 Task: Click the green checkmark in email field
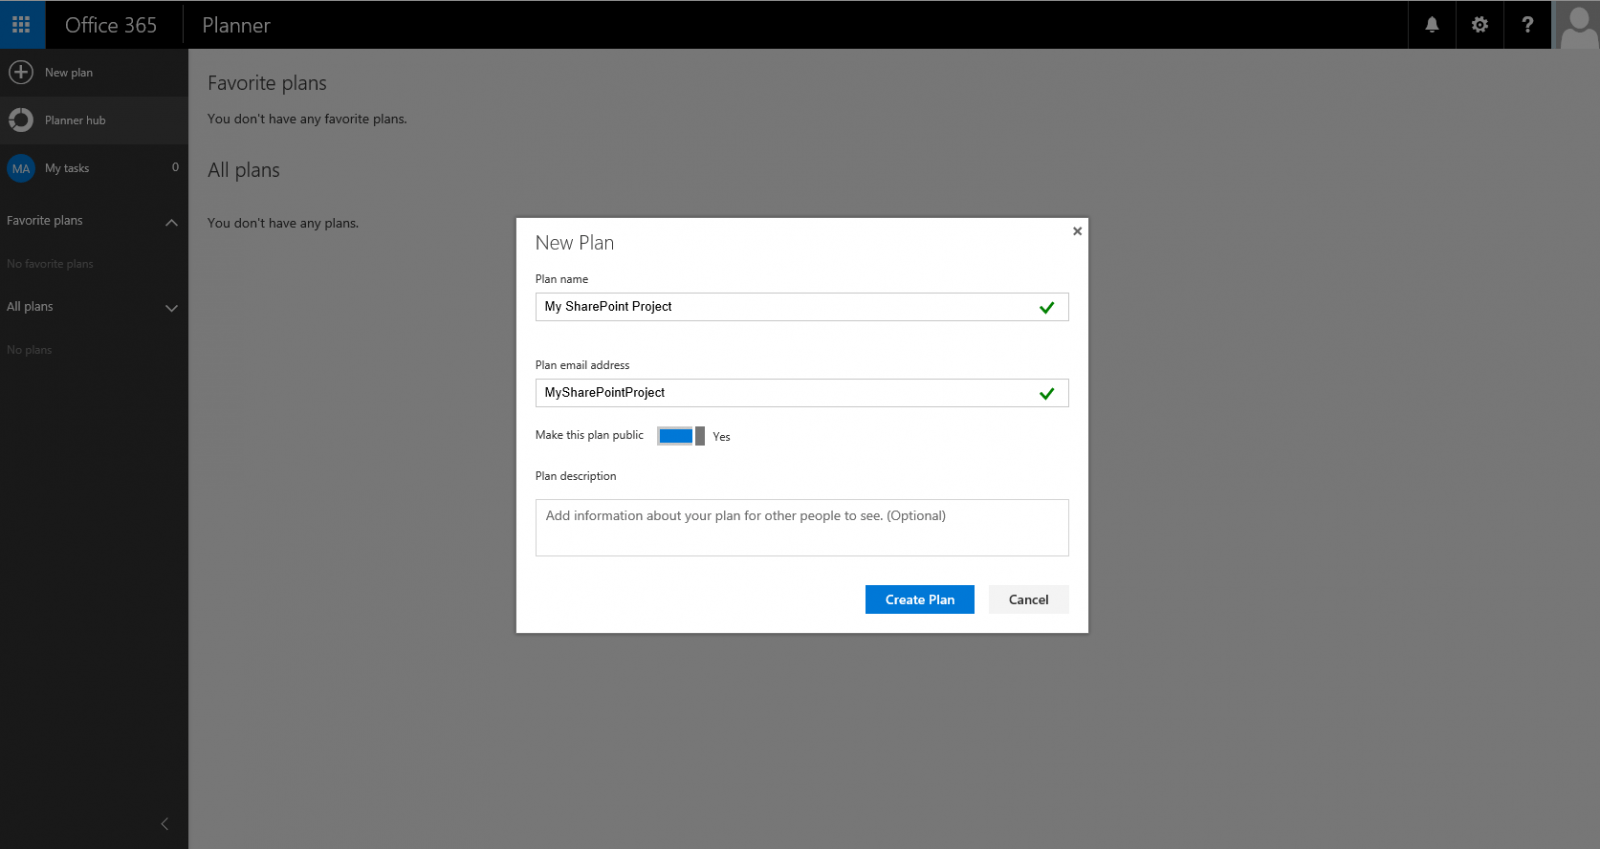[1047, 394]
